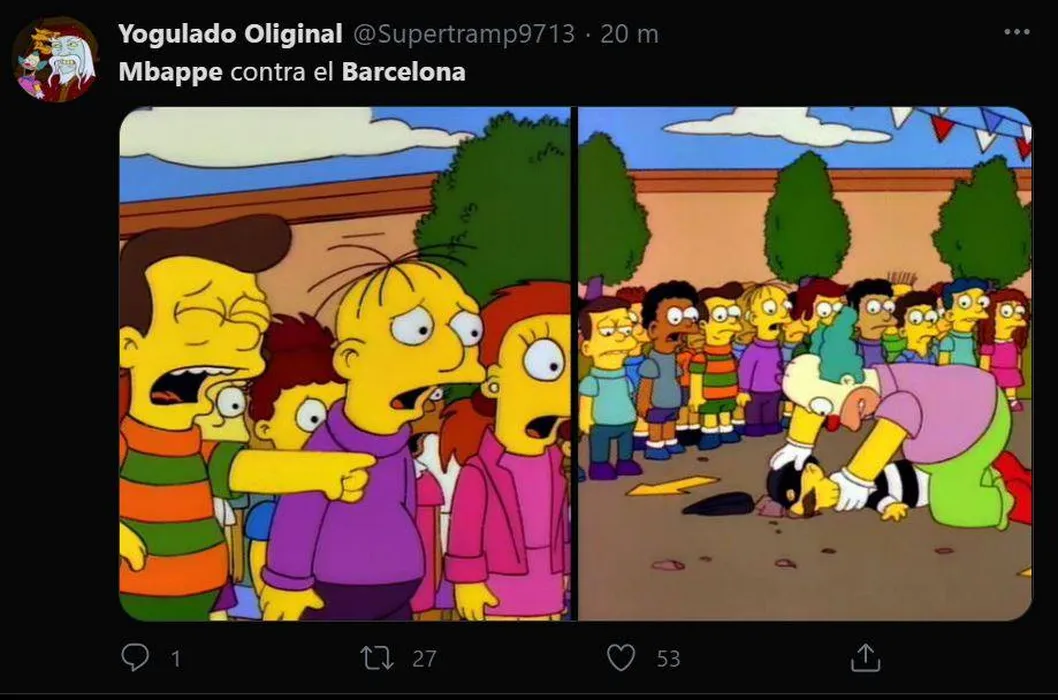This screenshot has height=700, width=1058.
Task: View the like count showing 53
Action: click(668, 658)
